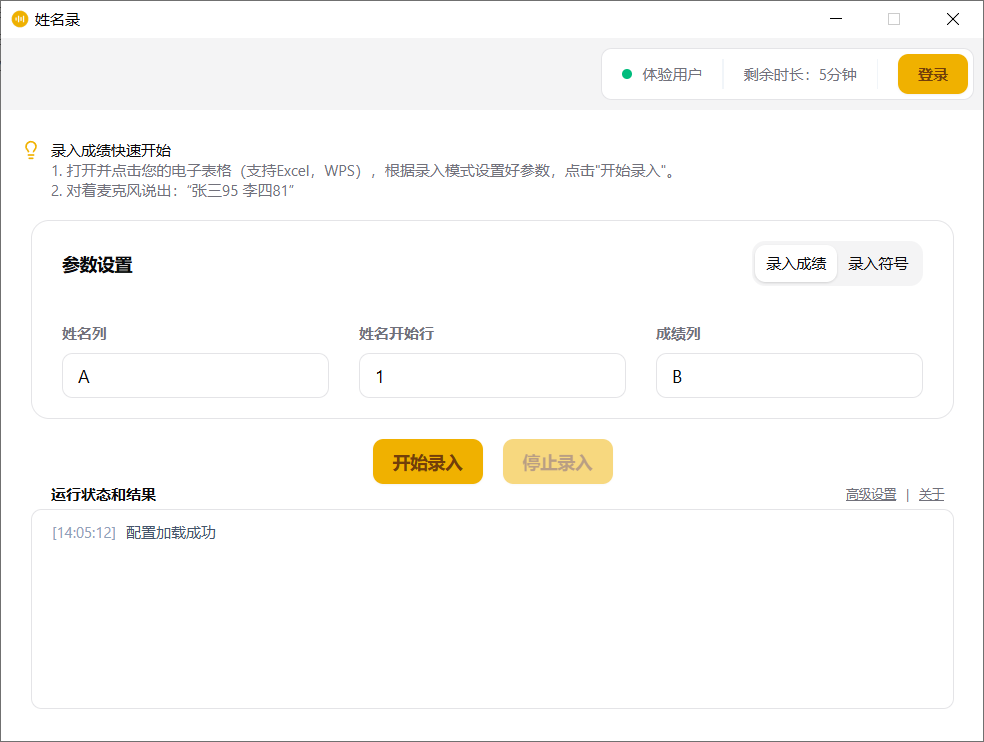
Task: Focus the 成绩列 input field
Action: (789, 375)
